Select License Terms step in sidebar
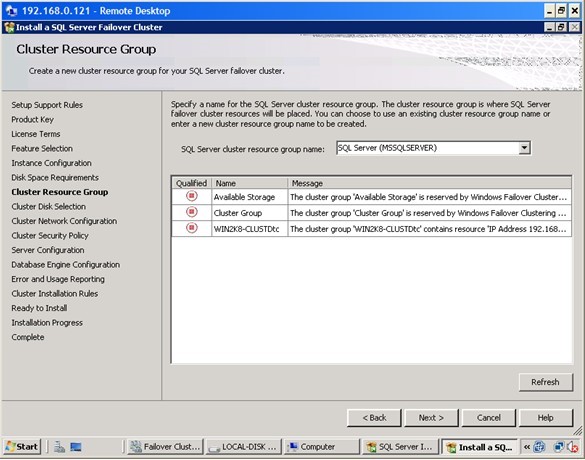 click(x=35, y=134)
